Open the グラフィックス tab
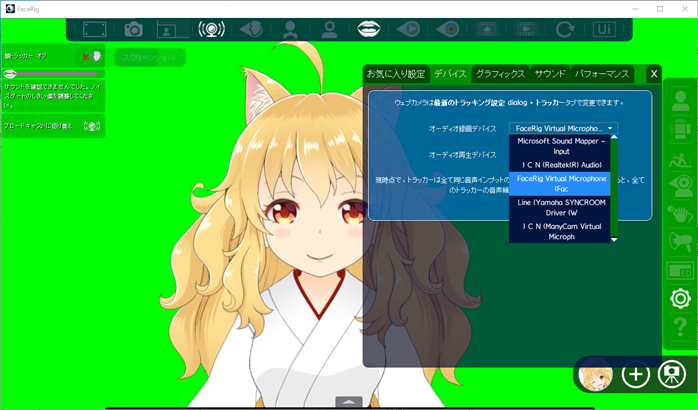The image size is (698, 410). pyautogui.click(x=501, y=74)
